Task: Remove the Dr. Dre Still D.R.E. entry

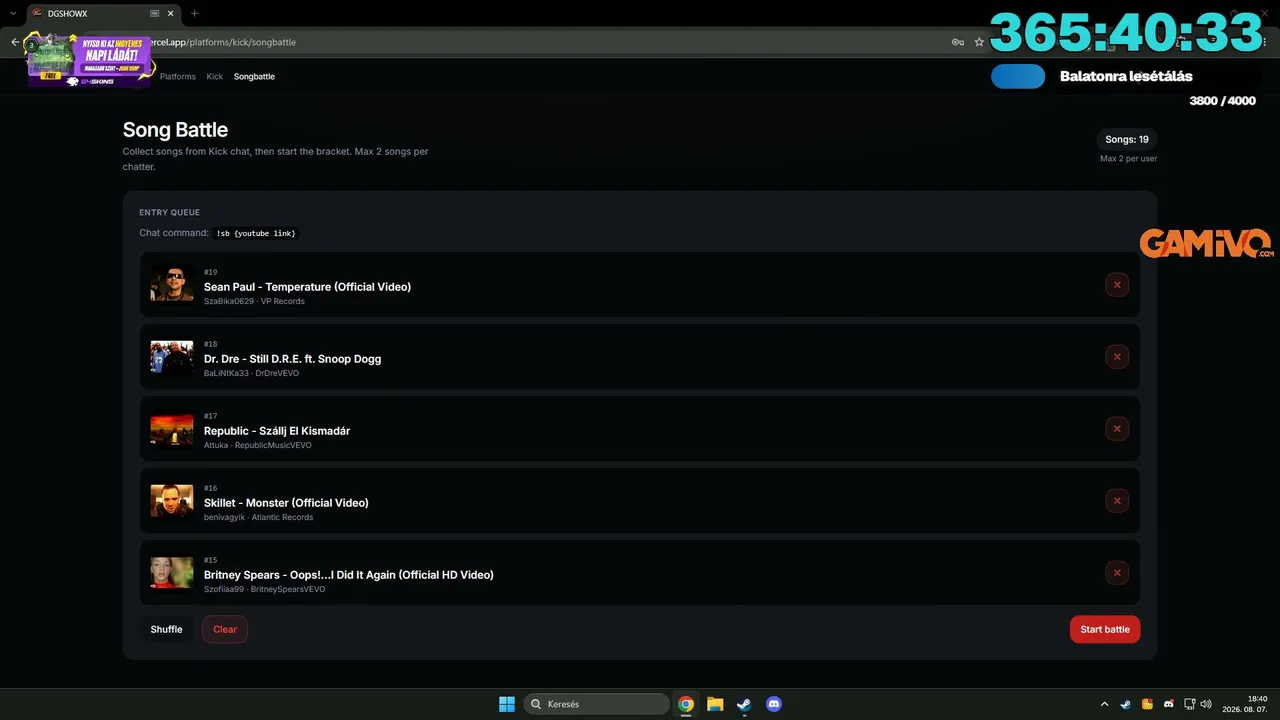Action: click(x=1117, y=357)
